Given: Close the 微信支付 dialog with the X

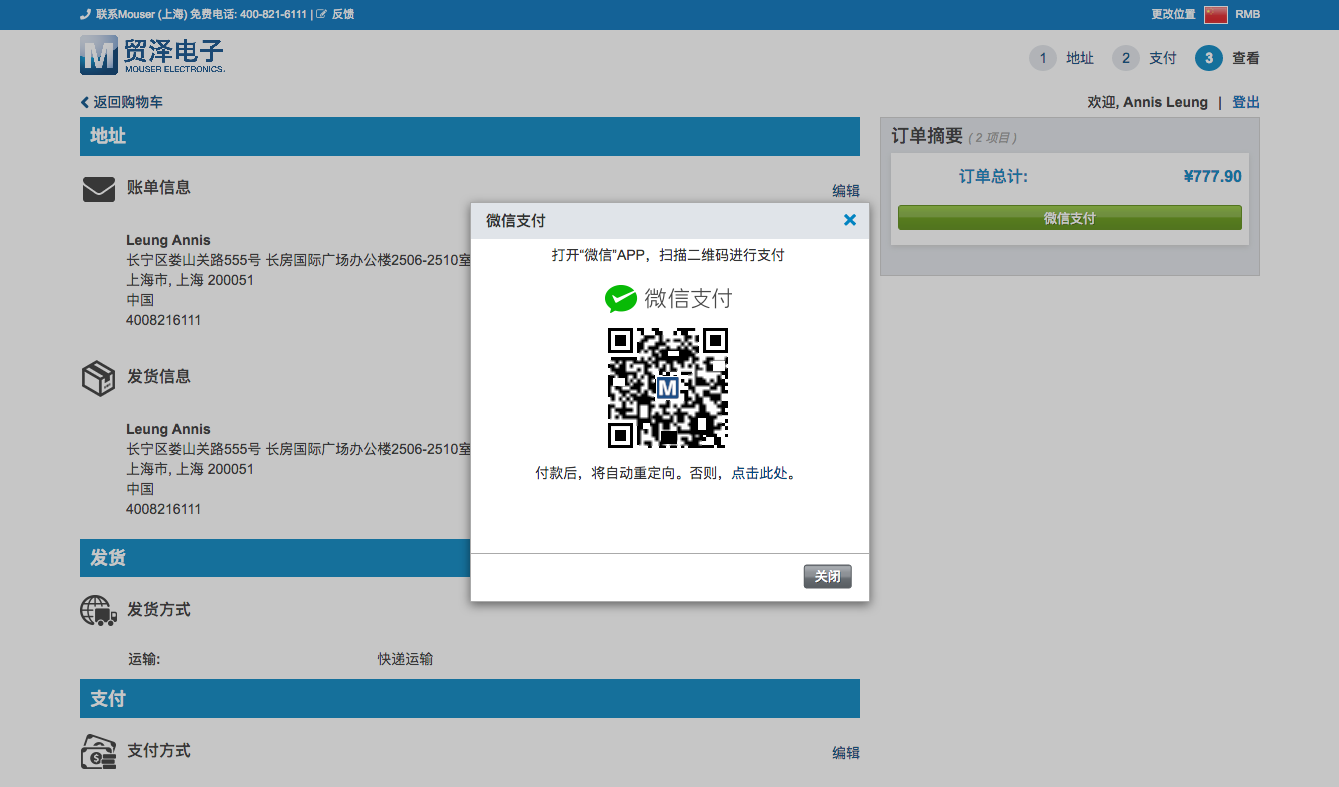Looking at the screenshot, I should [x=849, y=220].
